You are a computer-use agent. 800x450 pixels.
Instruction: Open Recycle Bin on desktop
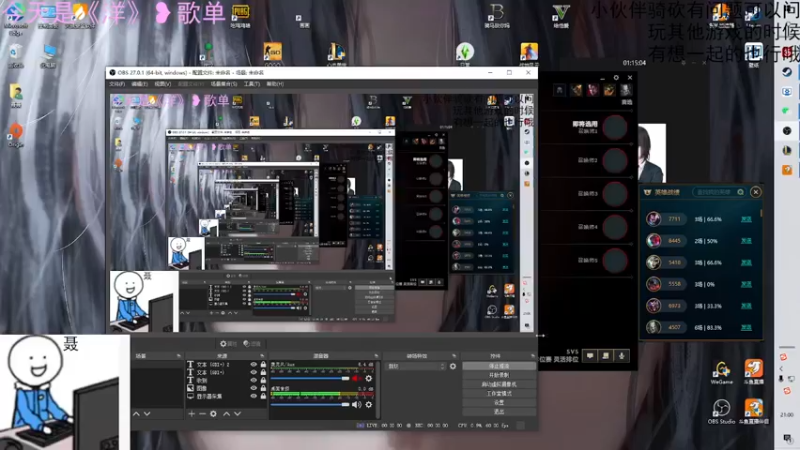(15, 56)
